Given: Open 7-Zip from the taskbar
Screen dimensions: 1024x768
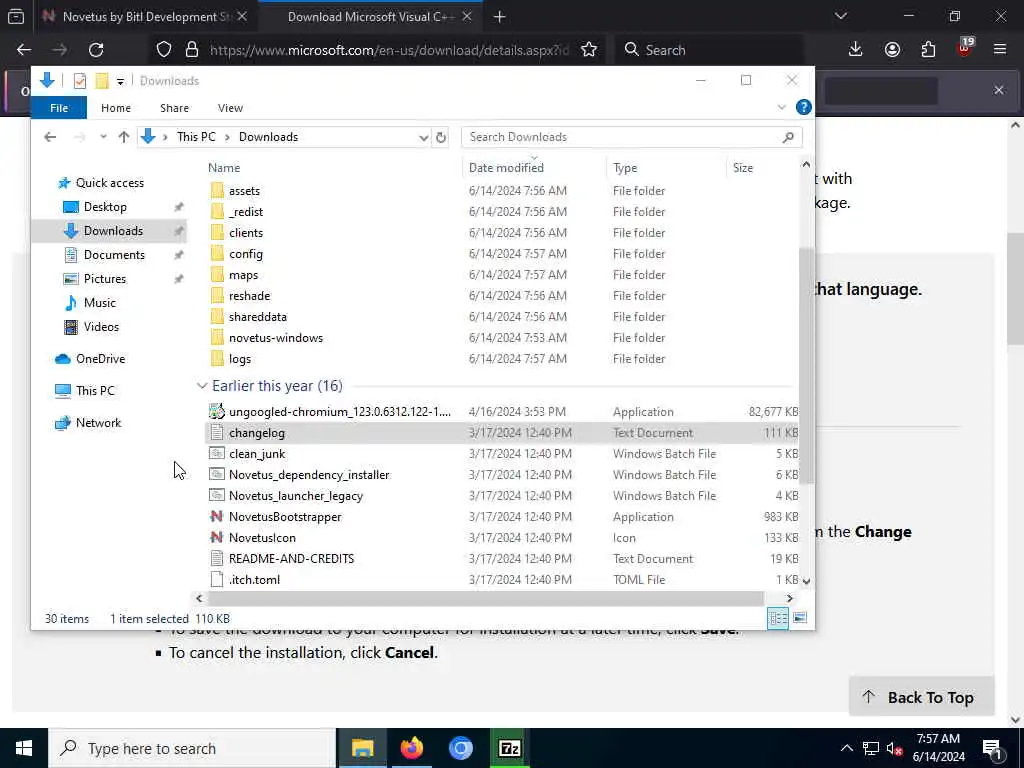Looking at the screenshot, I should pyautogui.click(x=509, y=748).
